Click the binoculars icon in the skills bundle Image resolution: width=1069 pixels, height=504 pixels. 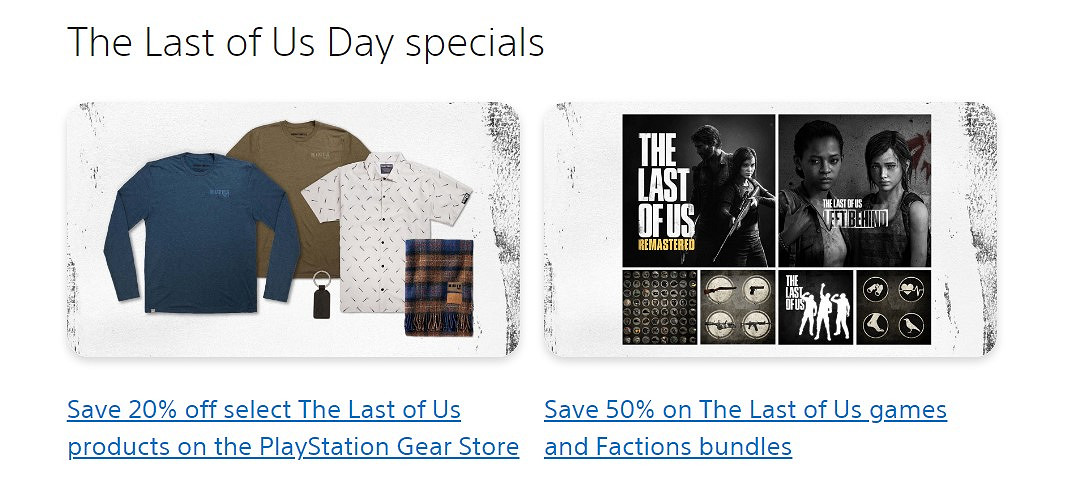pos(877,291)
